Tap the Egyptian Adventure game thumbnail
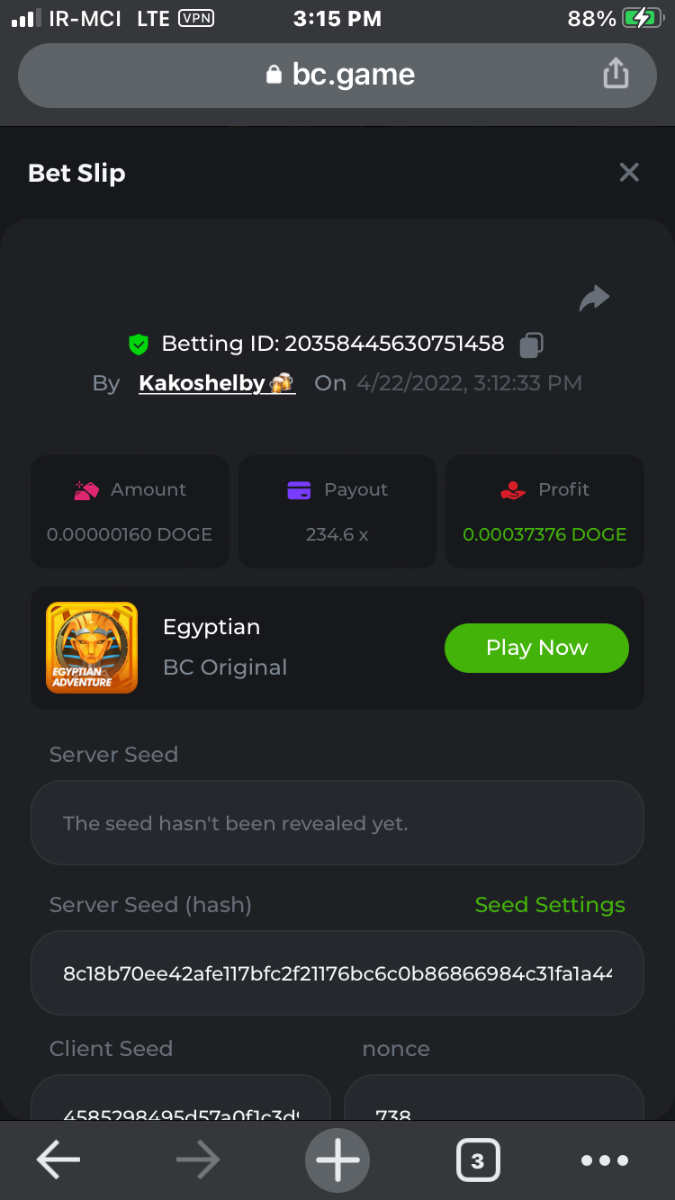The height and width of the screenshot is (1200, 675). click(92, 648)
